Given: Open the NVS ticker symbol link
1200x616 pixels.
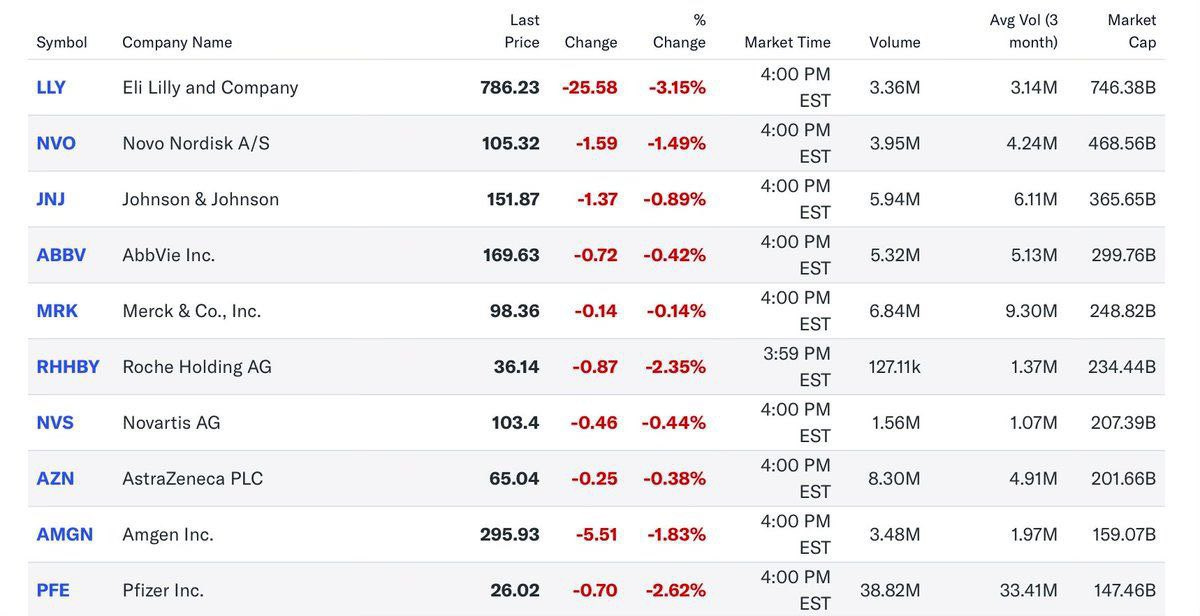Looking at the screenshot, I should point(55,423).
